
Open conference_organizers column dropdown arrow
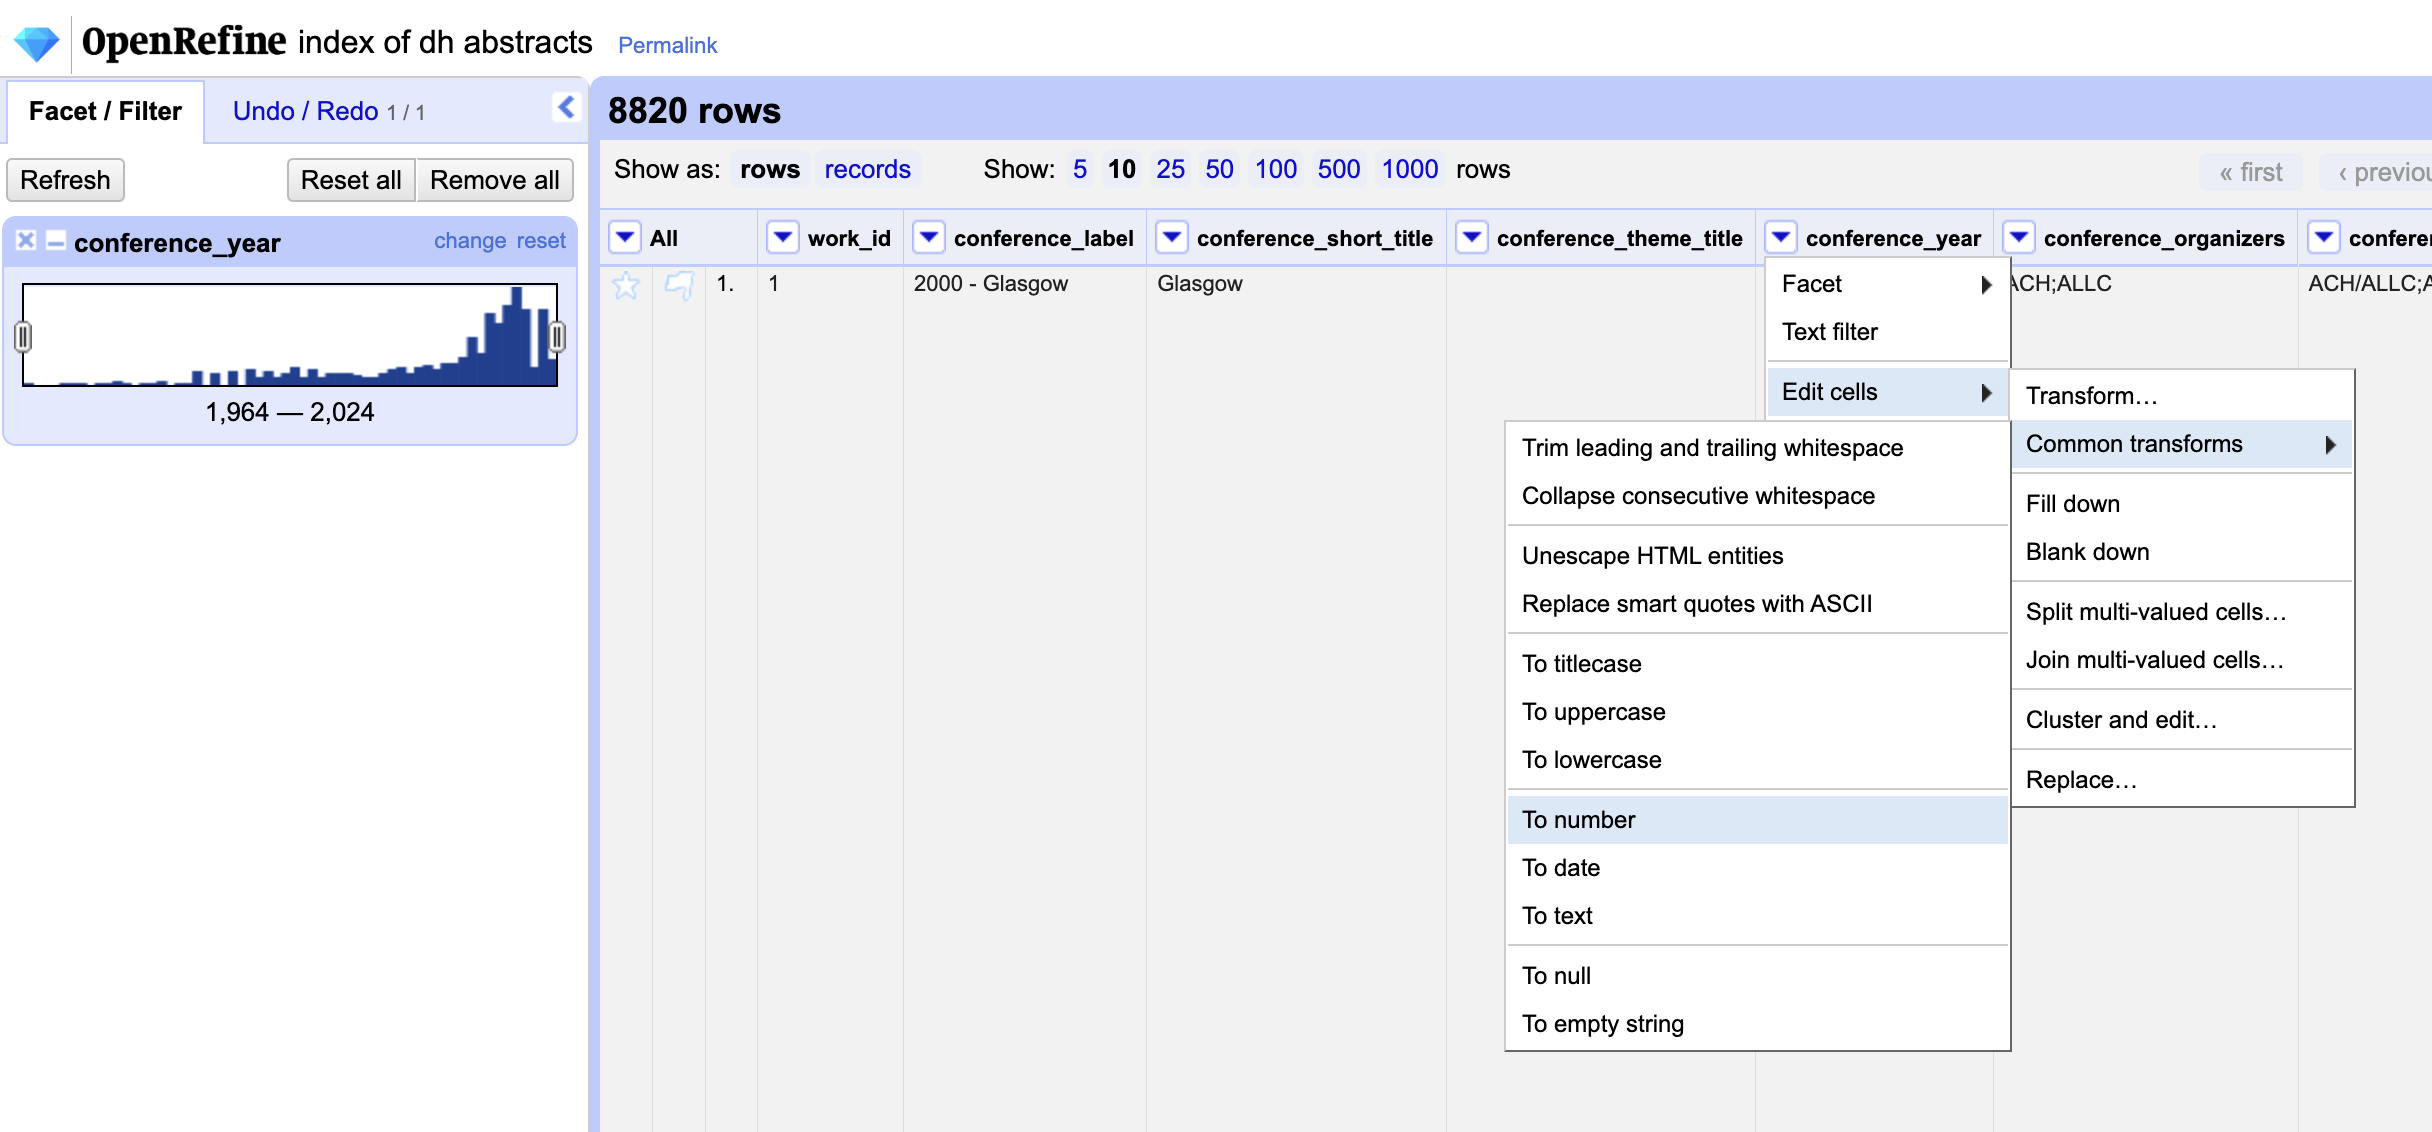pos(2019,238)
